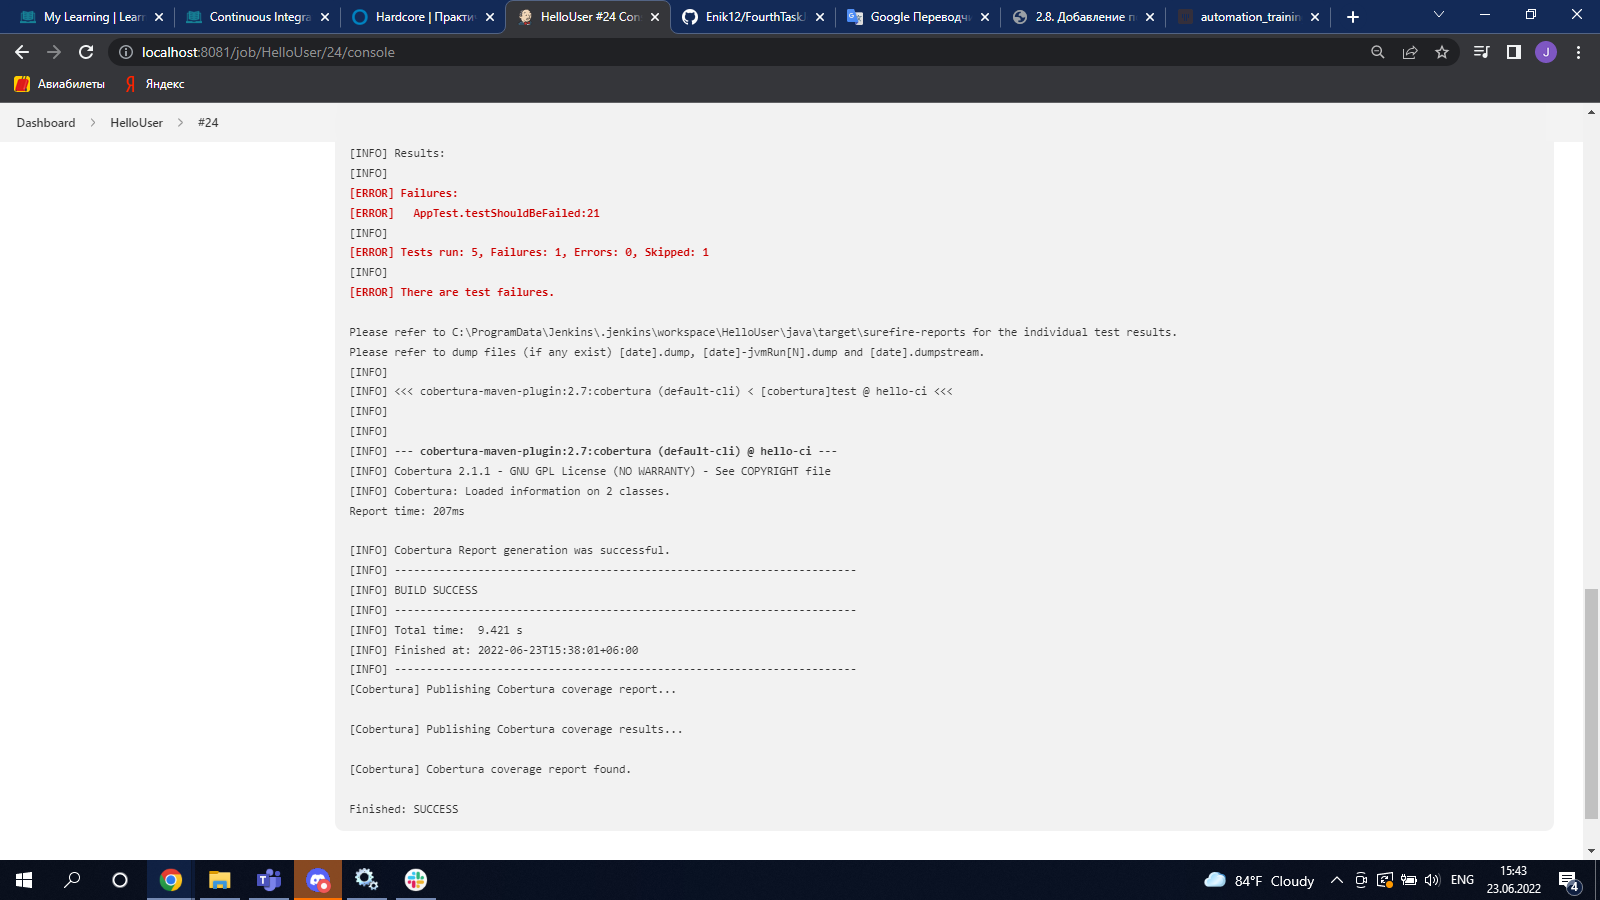Open Microsoft Teams from the taskbar
This screenshot has width=1600, height=900.
[x=269, y=880]
